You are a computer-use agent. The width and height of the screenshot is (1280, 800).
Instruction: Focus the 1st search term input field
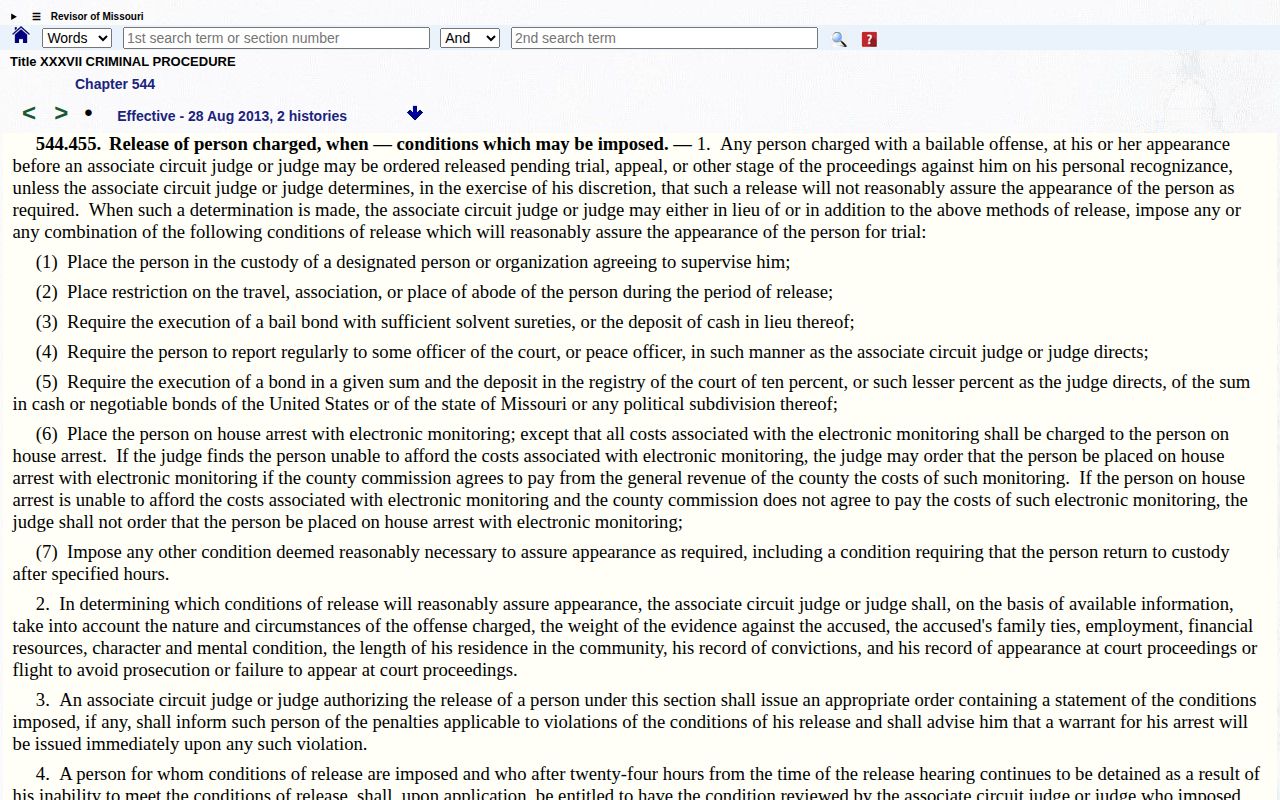tap(276, 38)
